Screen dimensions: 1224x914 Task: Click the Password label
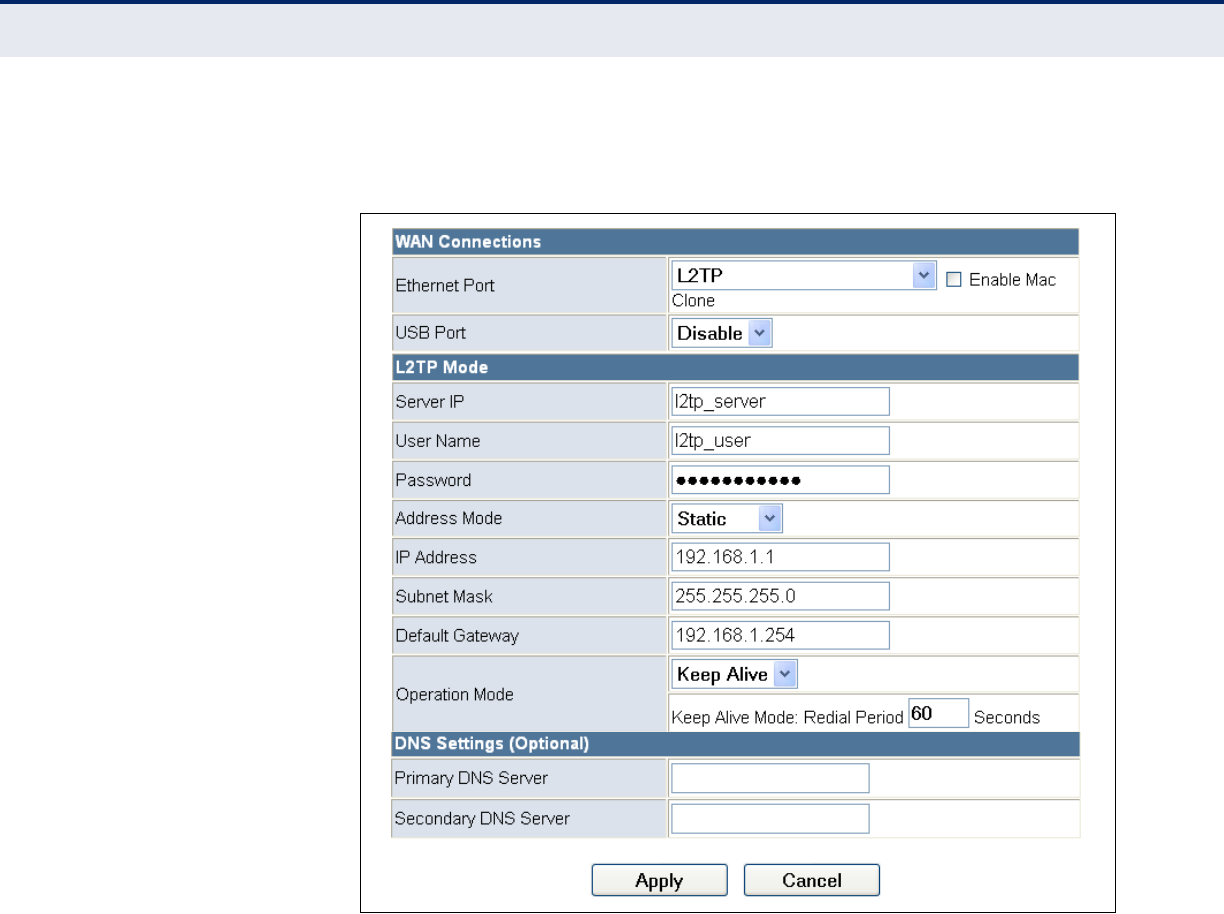point(433,480)
